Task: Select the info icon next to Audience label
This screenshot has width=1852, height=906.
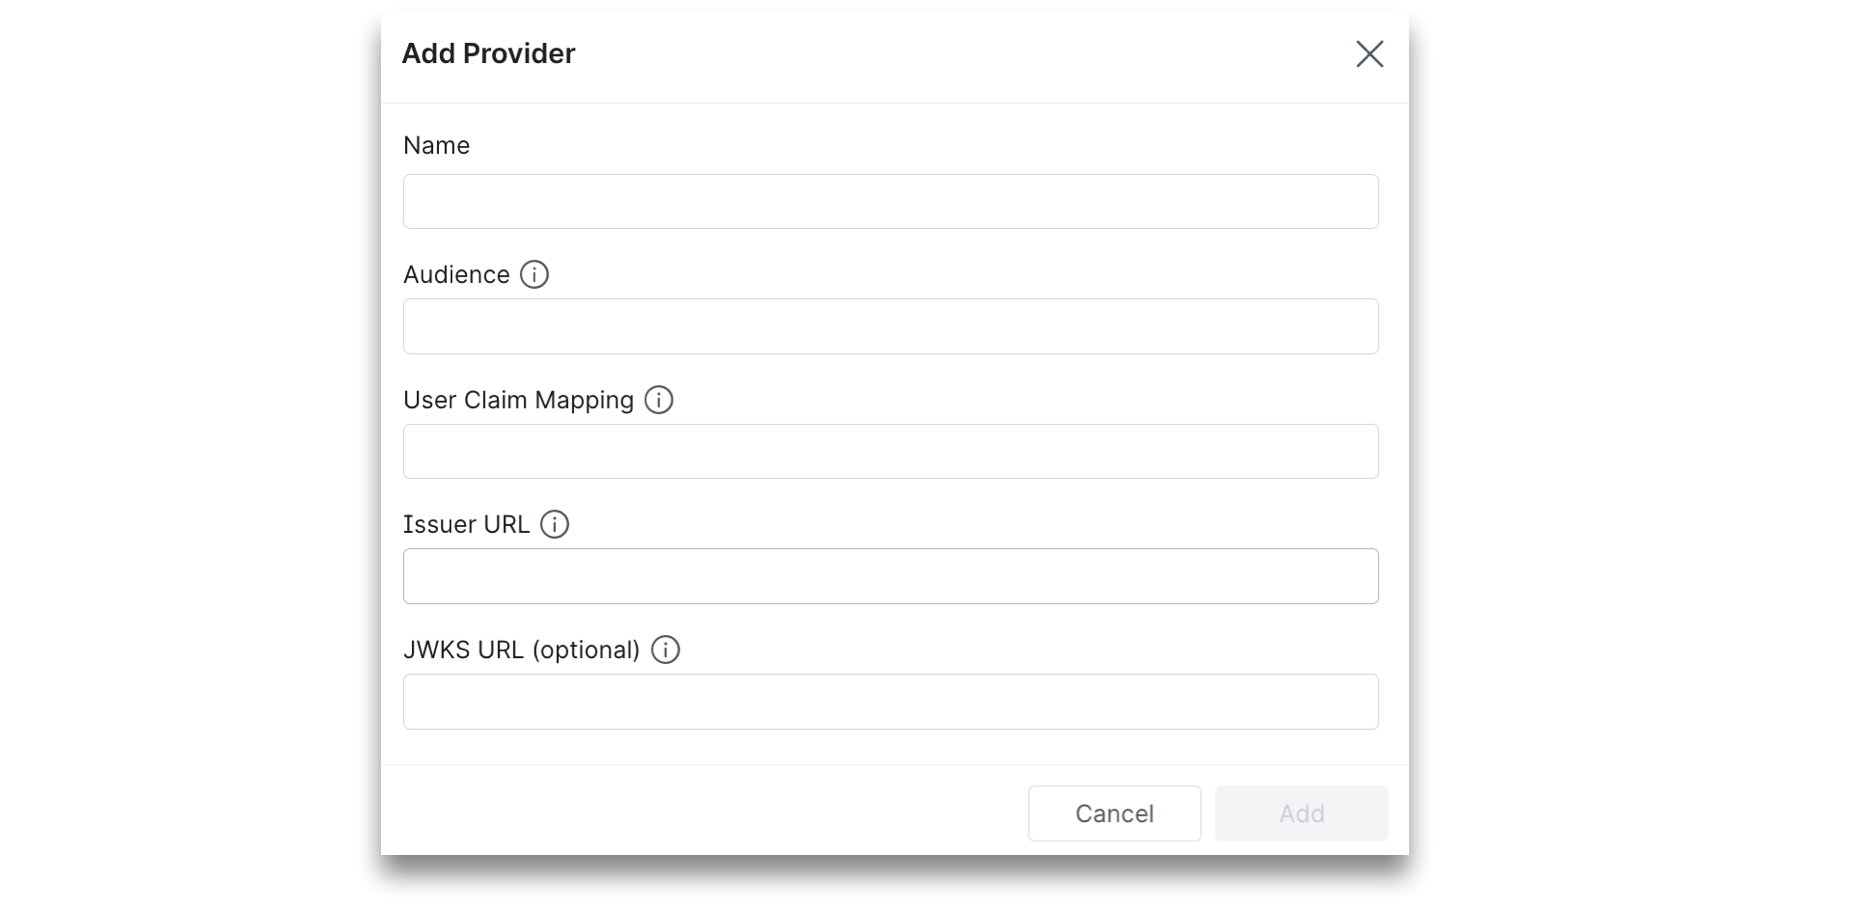Action: 535,274
